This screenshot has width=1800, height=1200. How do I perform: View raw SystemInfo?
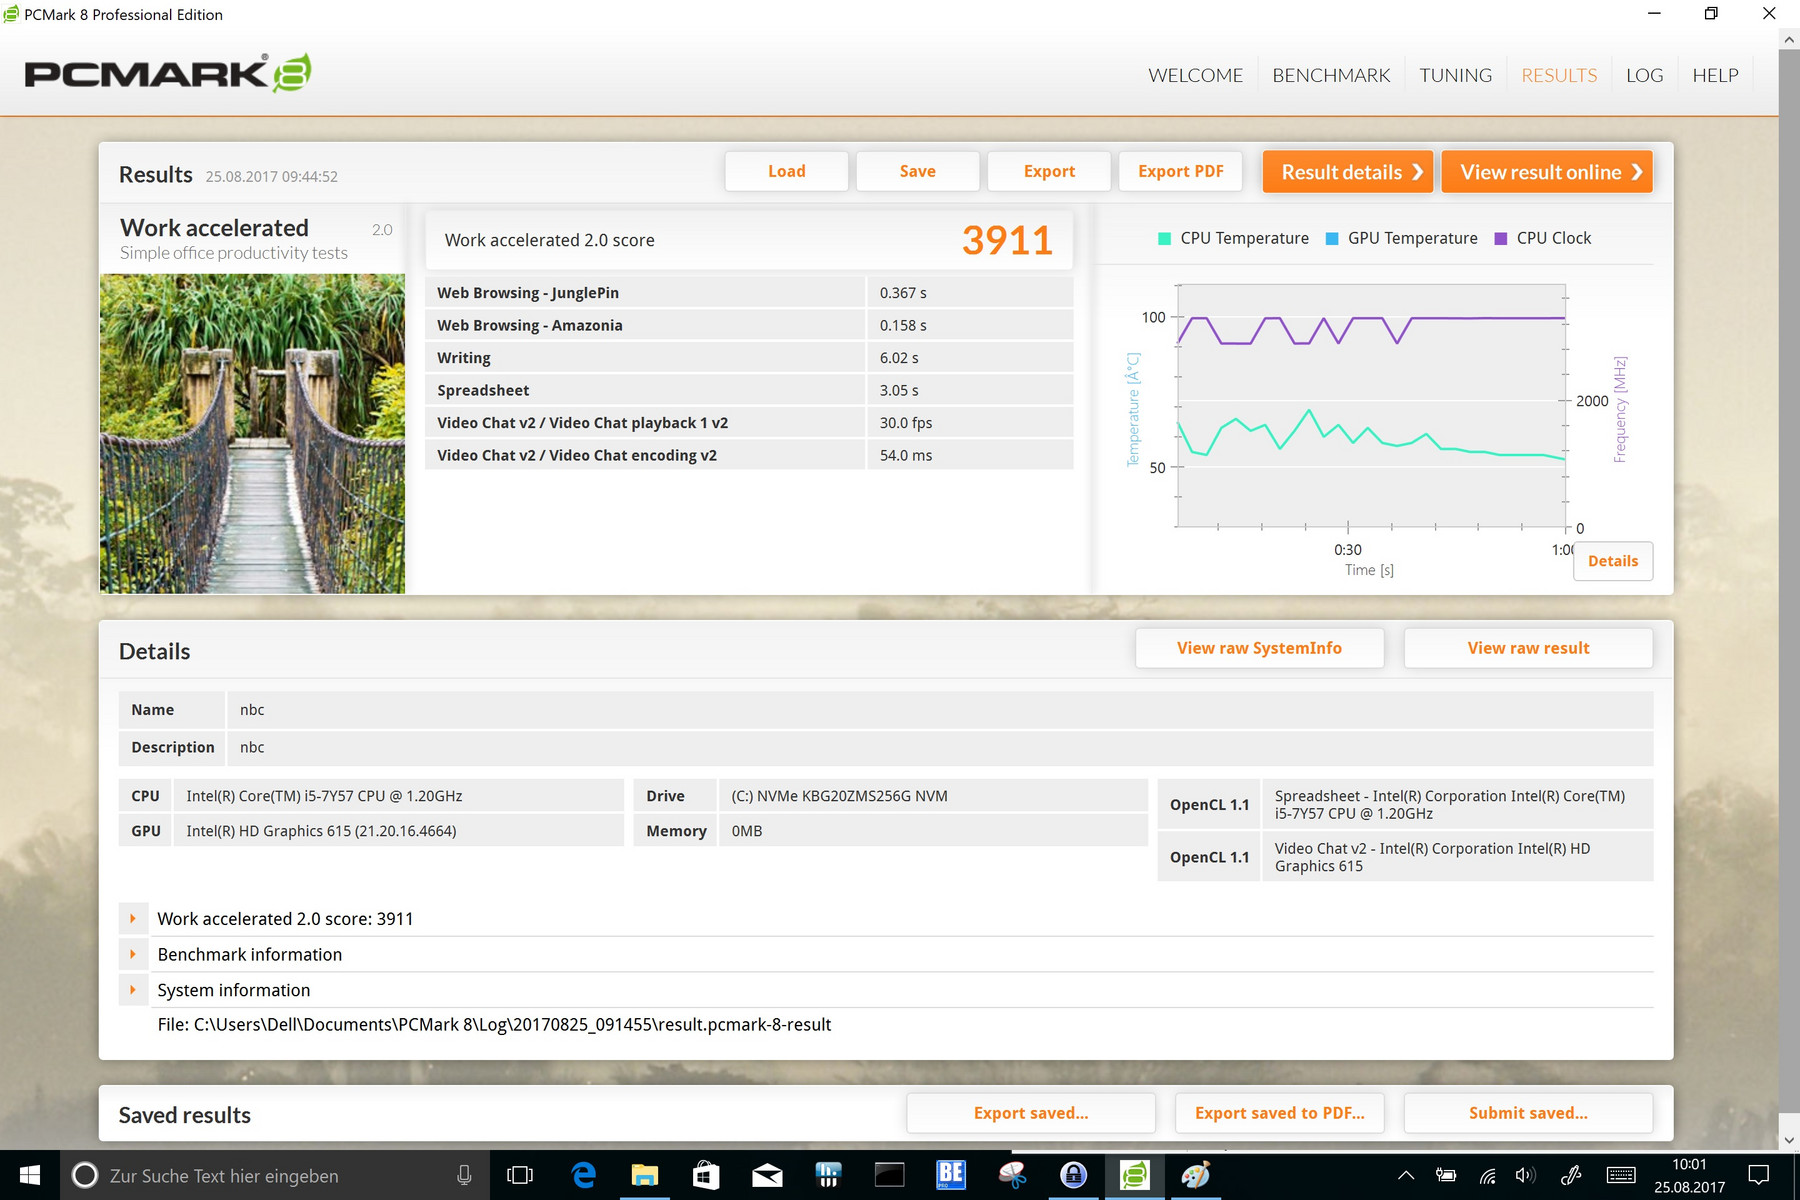pos(1260,648)
